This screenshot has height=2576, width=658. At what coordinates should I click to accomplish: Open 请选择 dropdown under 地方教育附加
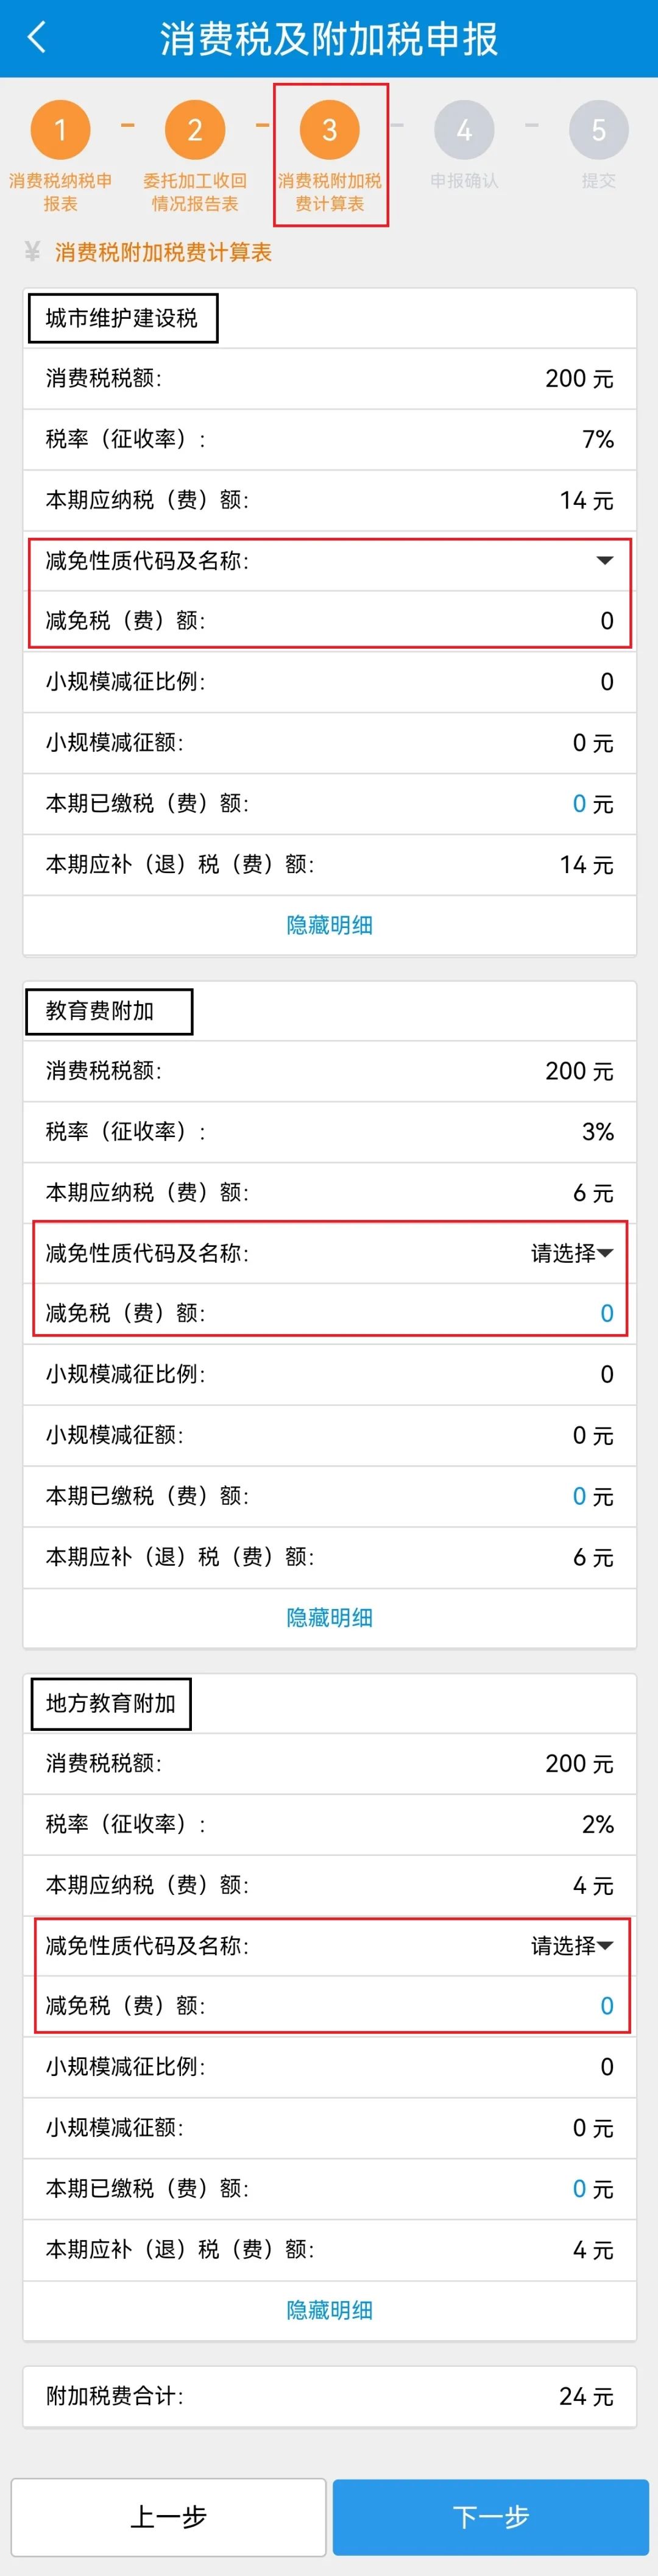pos(572,1946)
